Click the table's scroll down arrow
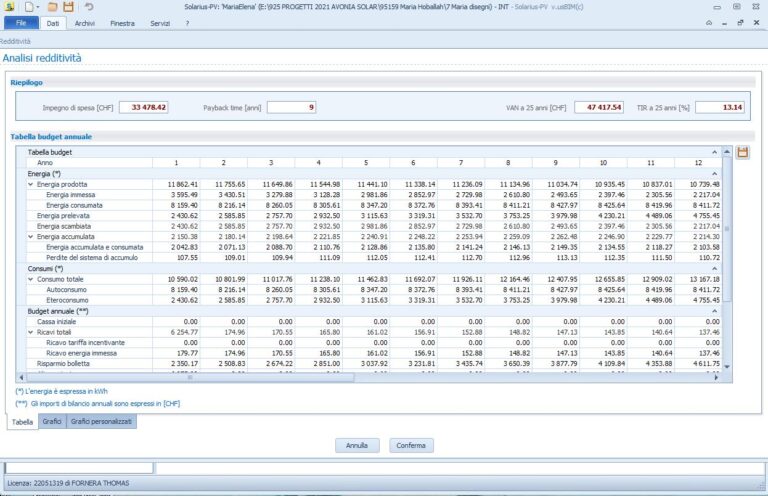 [x=727, y=367]
